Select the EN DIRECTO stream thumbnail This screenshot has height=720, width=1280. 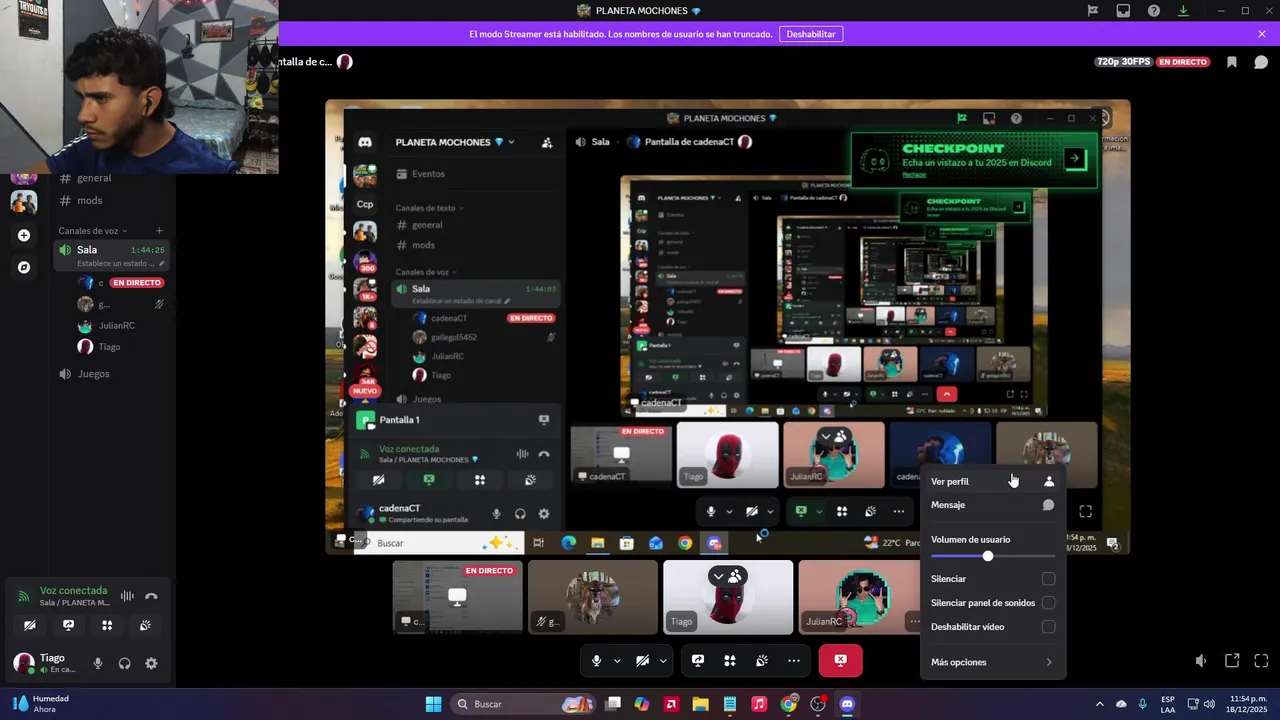pos(457,597)
